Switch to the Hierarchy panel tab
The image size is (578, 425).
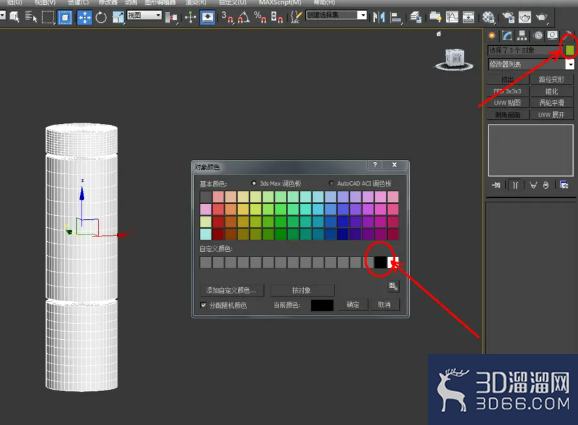tap(522, 36)
